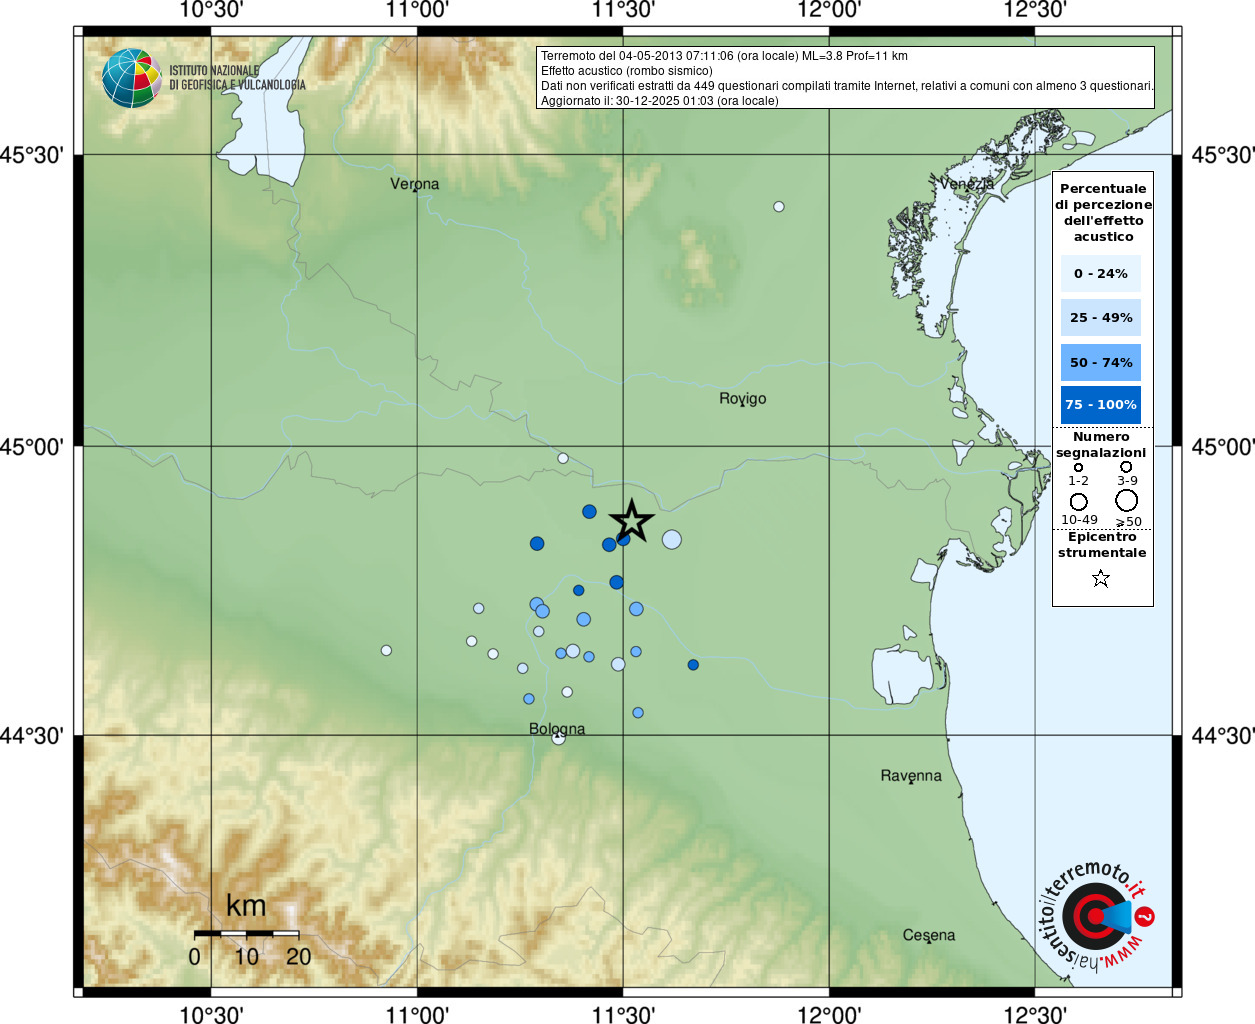Image resolution: width=1255 pixels, height=1024 pixels.
Task: Click the INGV globe logo
Action: coord(132,78)
